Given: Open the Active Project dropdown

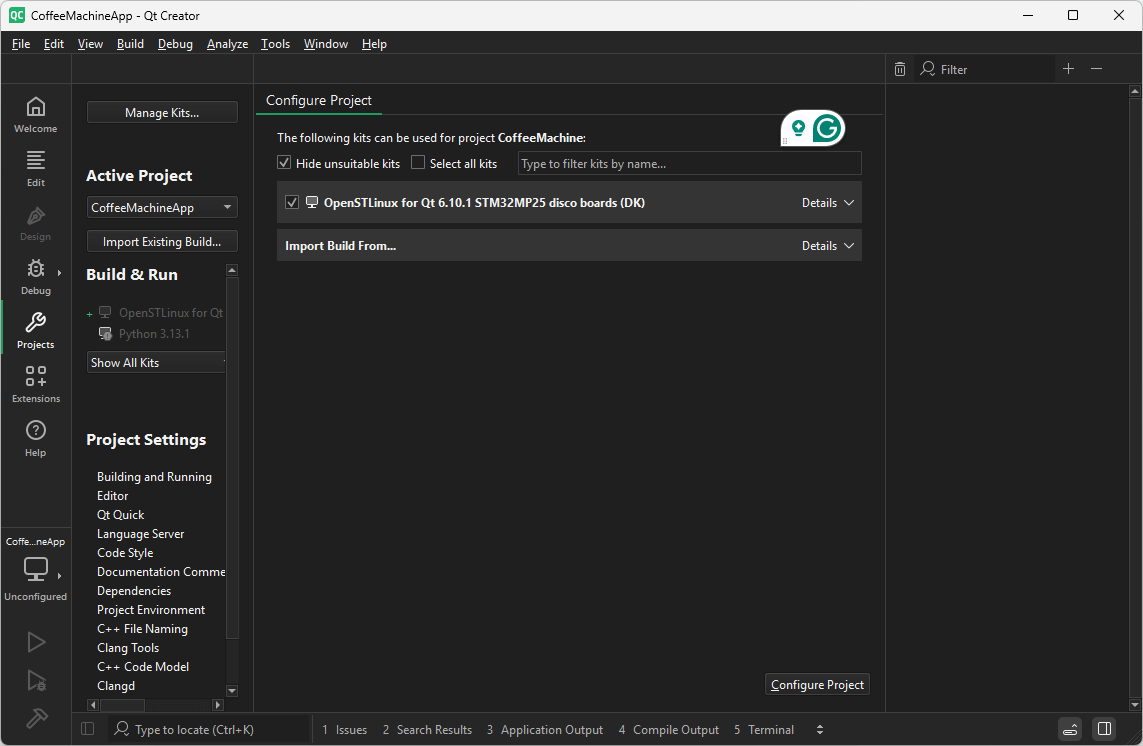Looking at the screenshot, I should click(161, 207).
